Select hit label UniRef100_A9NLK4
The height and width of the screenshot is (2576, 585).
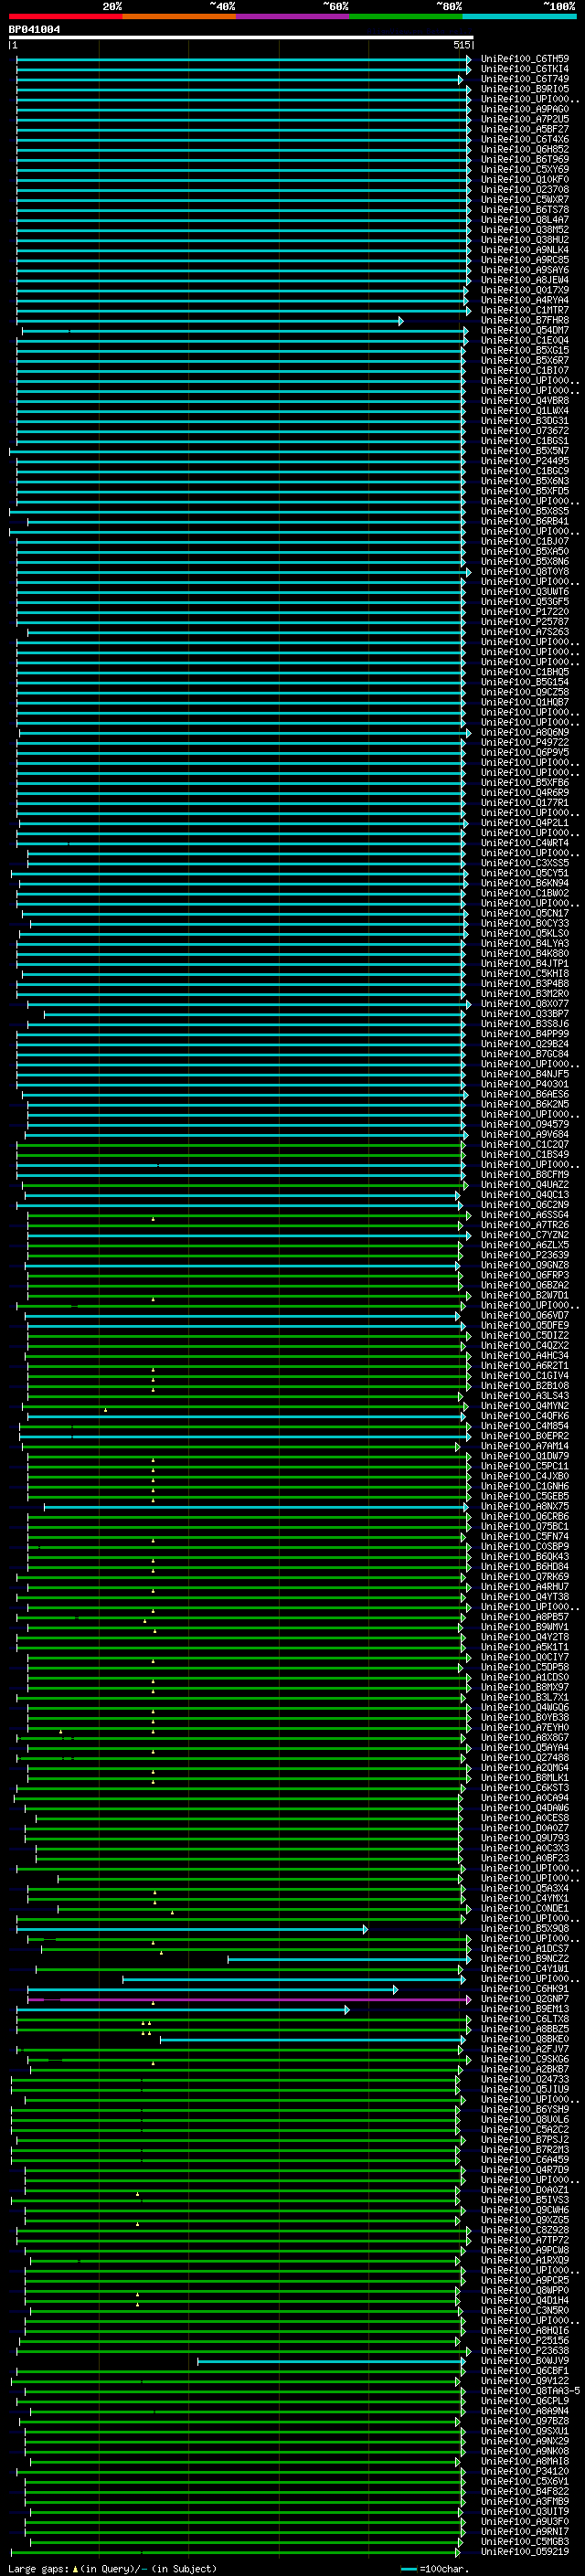[525, 250]
